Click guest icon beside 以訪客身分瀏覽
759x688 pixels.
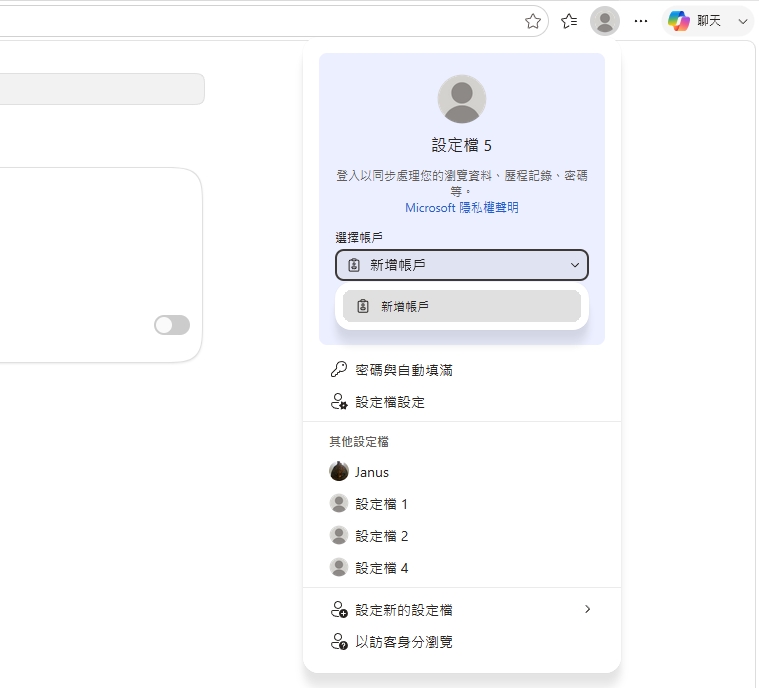[x=339, y=641]
